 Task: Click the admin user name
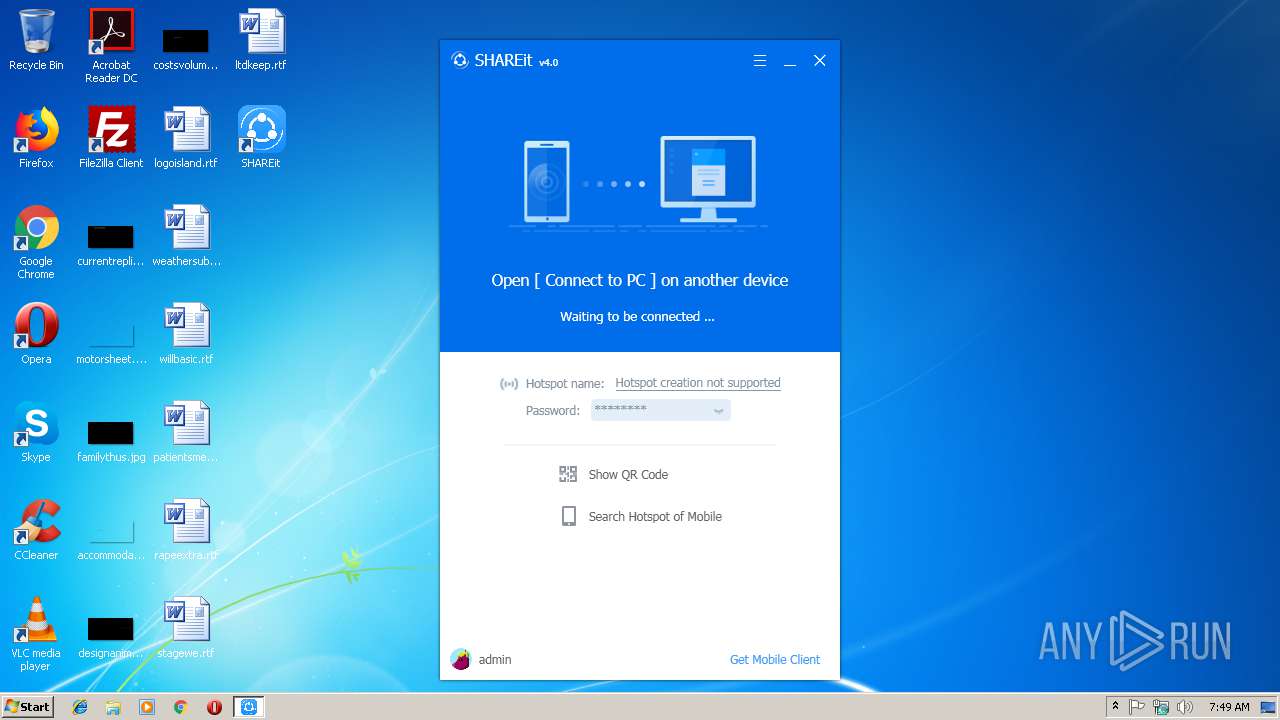point(495,660)
